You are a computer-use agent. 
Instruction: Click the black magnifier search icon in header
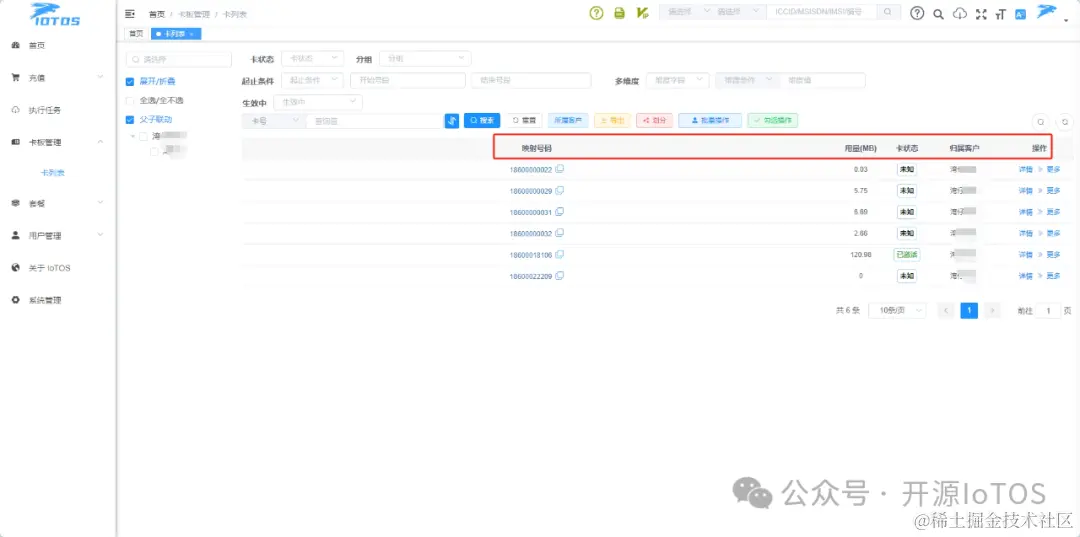click(x=938, y=14)
